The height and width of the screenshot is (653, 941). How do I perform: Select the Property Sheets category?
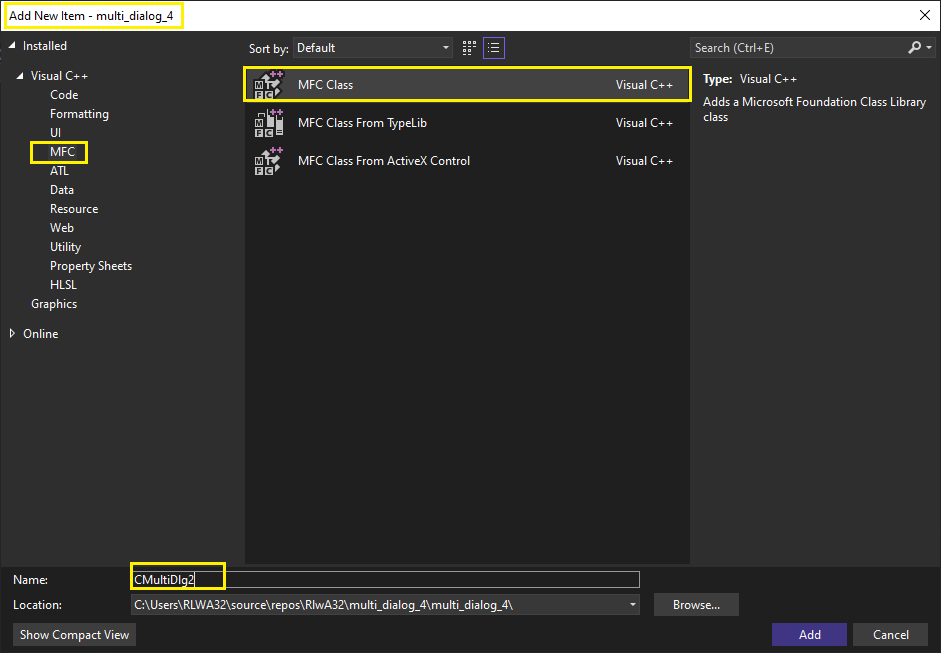(x=91, y=266)
